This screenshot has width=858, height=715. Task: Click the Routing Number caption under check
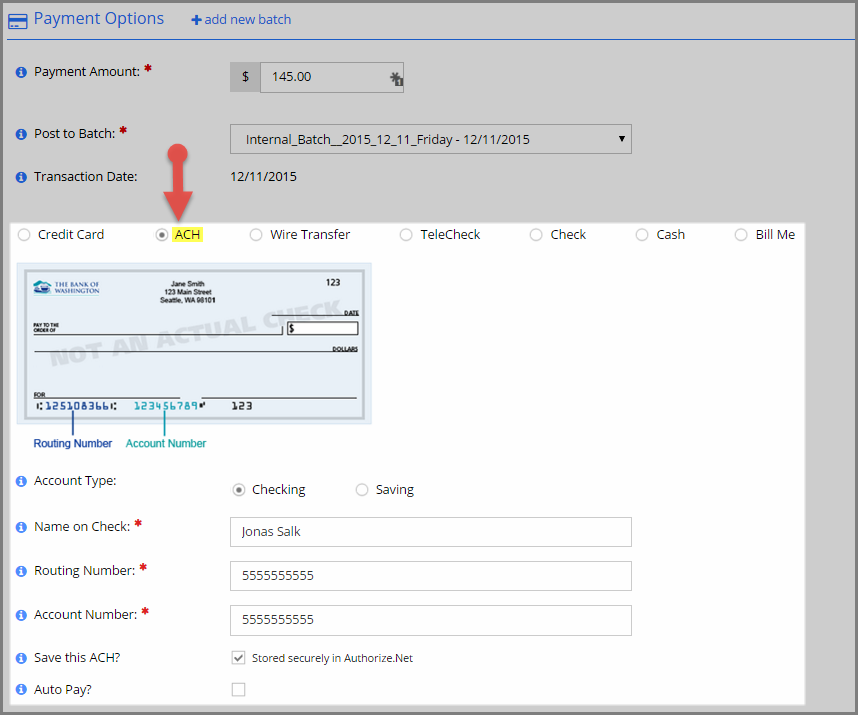[73, 444]
